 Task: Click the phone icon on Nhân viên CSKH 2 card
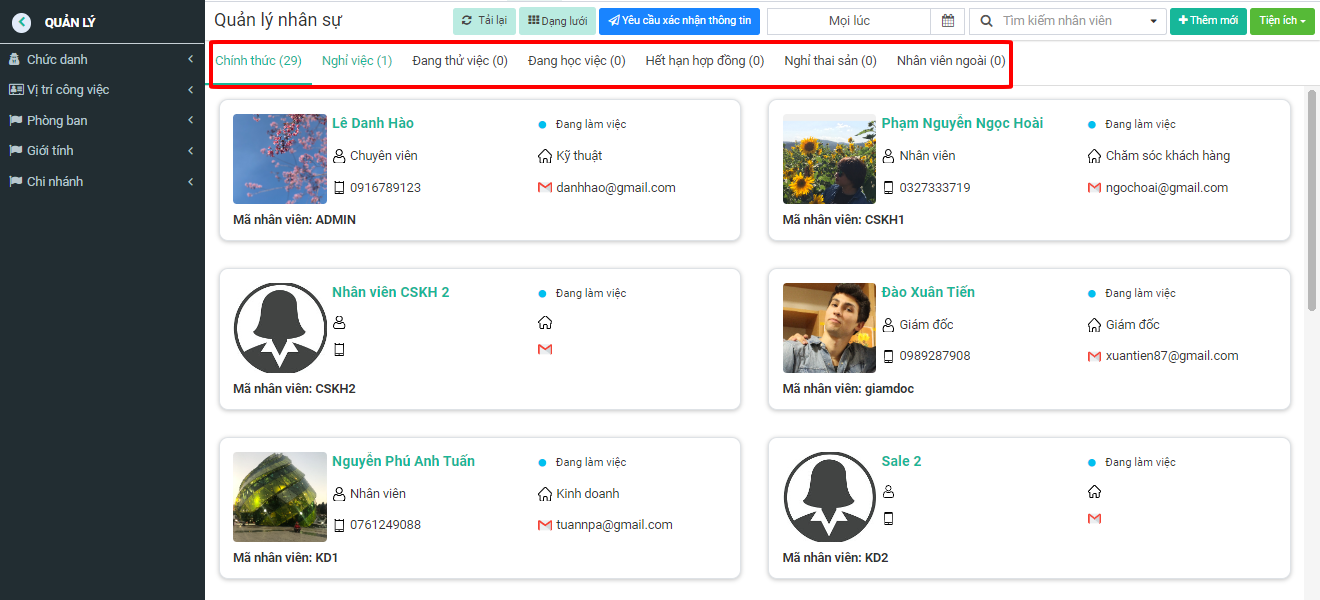pyautogui.click(x=339, y=349)
